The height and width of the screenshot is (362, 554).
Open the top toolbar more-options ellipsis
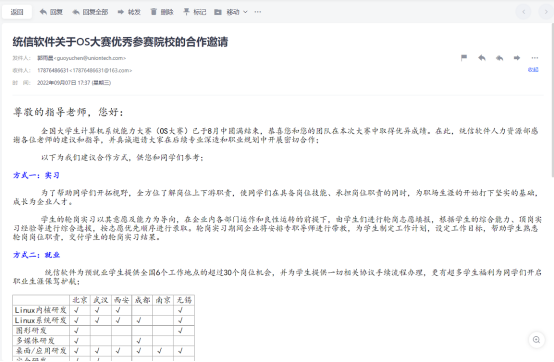pyautogui.click(x=258, y=12)
